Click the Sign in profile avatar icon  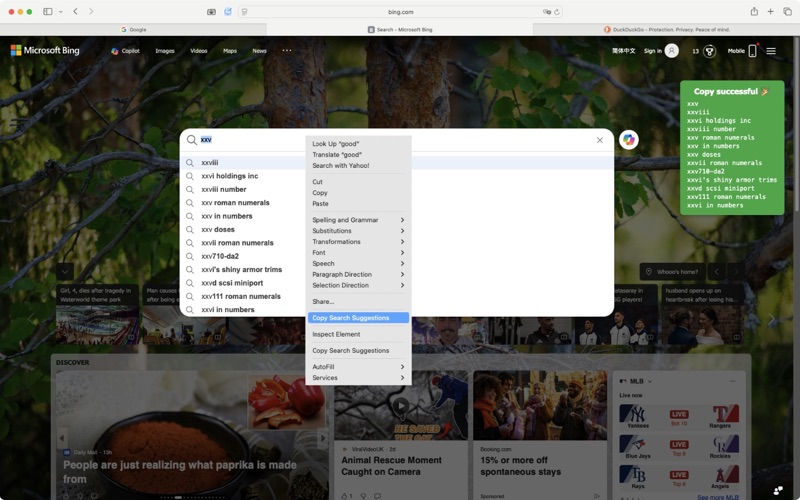(x=671, y=51)
